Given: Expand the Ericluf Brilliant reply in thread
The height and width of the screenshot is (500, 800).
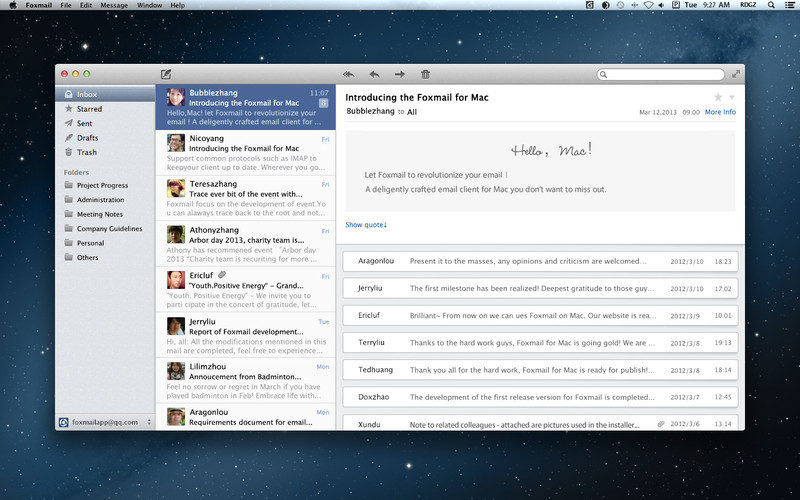Looking at the screenshot, I should [540, 315].
